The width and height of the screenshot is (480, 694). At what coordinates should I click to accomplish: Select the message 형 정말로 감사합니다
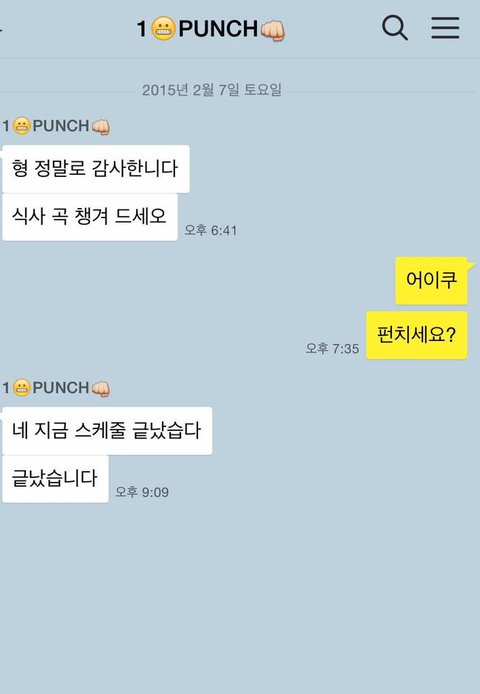[96, 169]
